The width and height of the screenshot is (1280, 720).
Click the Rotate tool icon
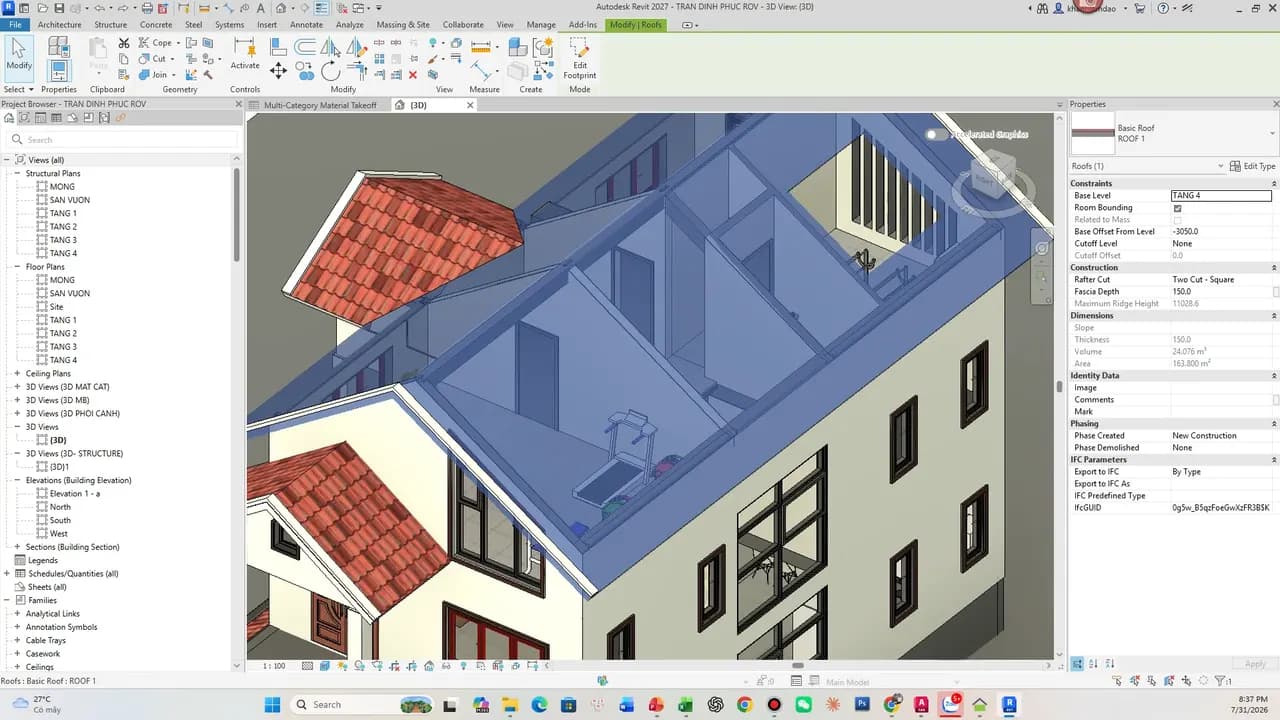tap(330, 70)
